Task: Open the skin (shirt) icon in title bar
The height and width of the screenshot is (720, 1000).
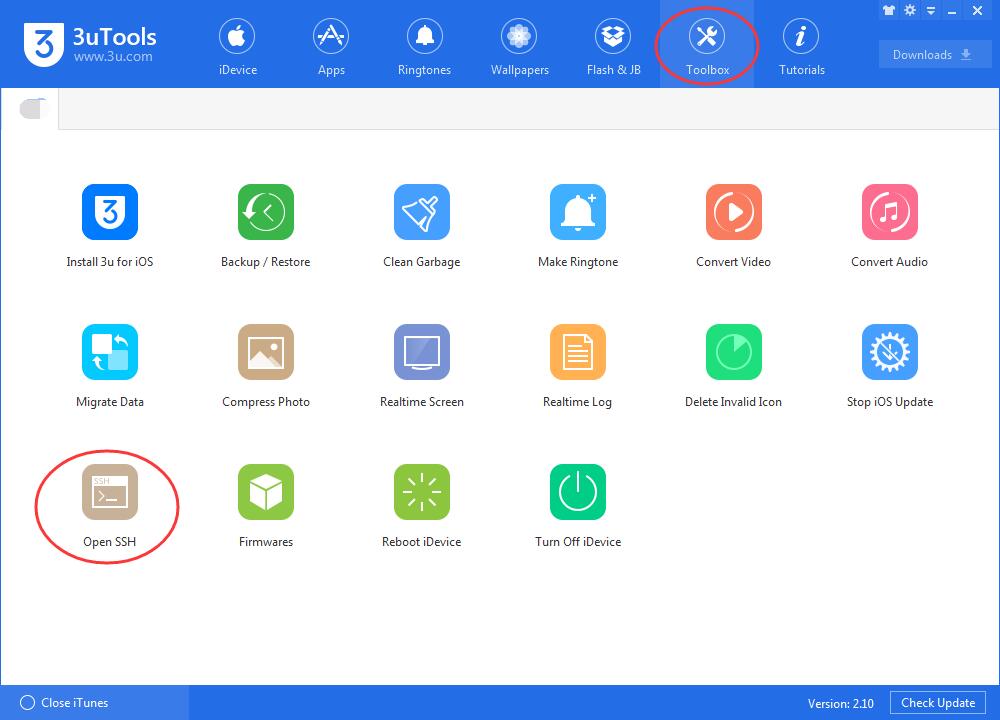Action: pyautogui.click(x=888, y=10)
